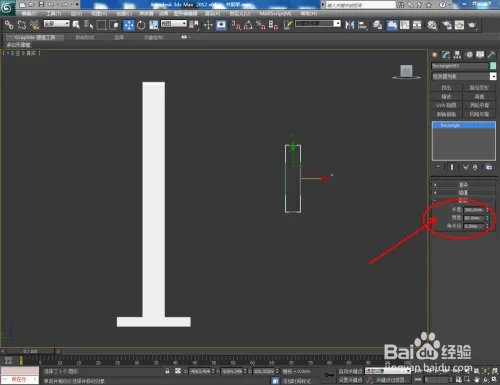Click the Render Production teapot icon

472,25
